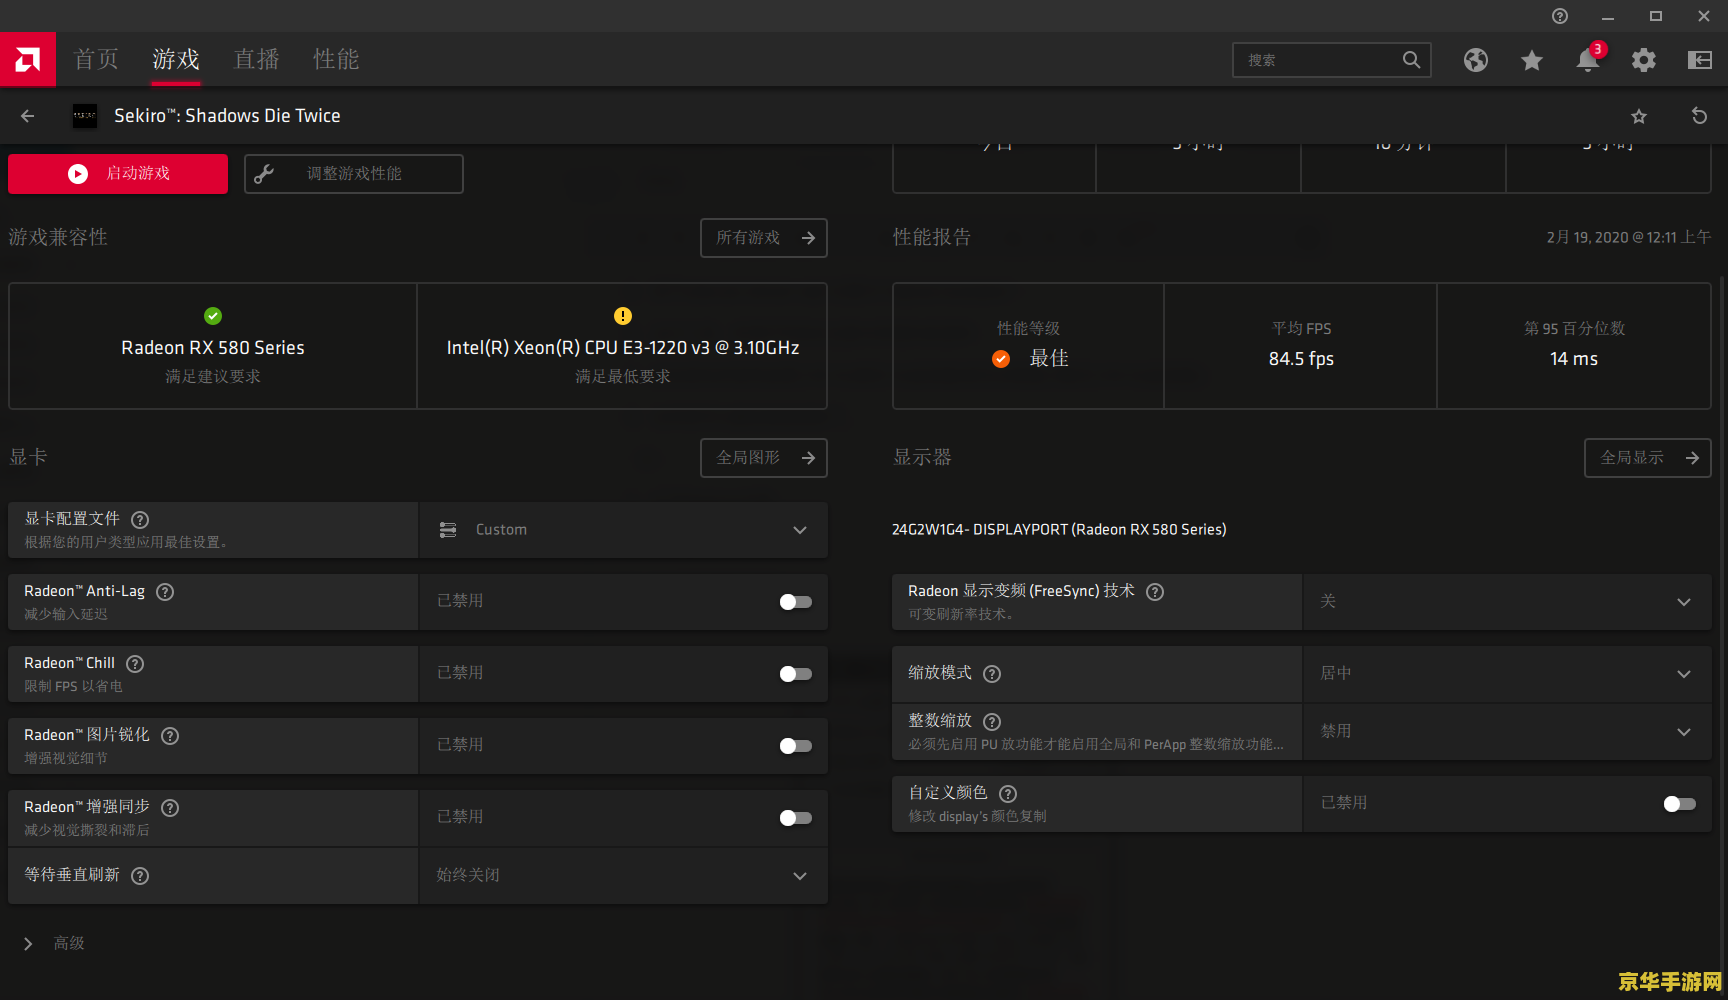Expand the 高级 advanced section
Image resolution: width=1728 pixels, height=1000 pixels.
coord(55,943)
